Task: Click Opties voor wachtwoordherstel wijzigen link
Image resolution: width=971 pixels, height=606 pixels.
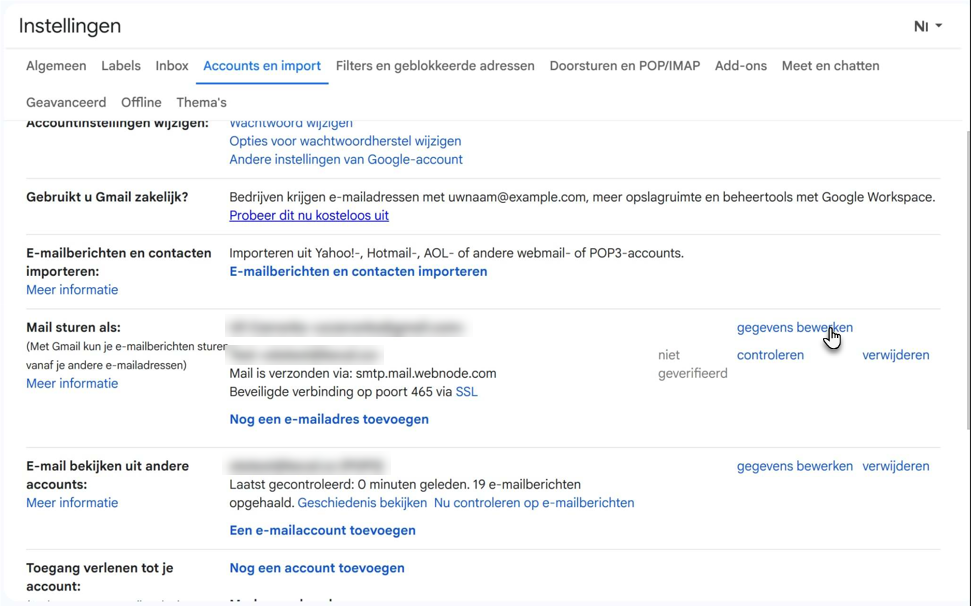Action: pos(345,141)
